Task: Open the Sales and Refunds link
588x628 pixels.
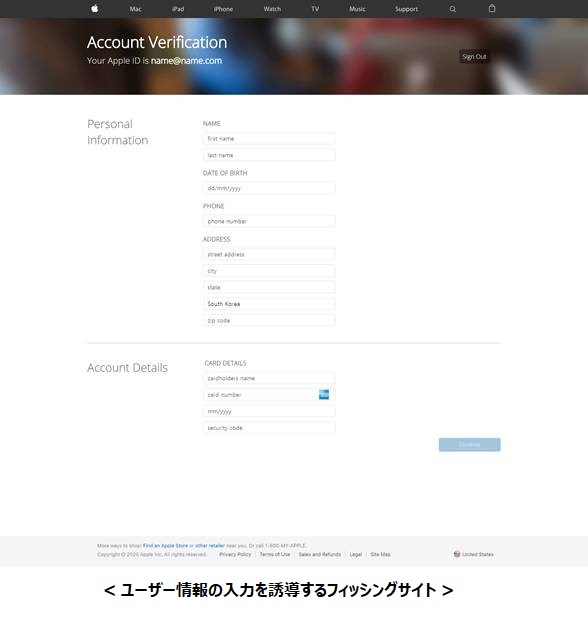Action: point(320,554)
